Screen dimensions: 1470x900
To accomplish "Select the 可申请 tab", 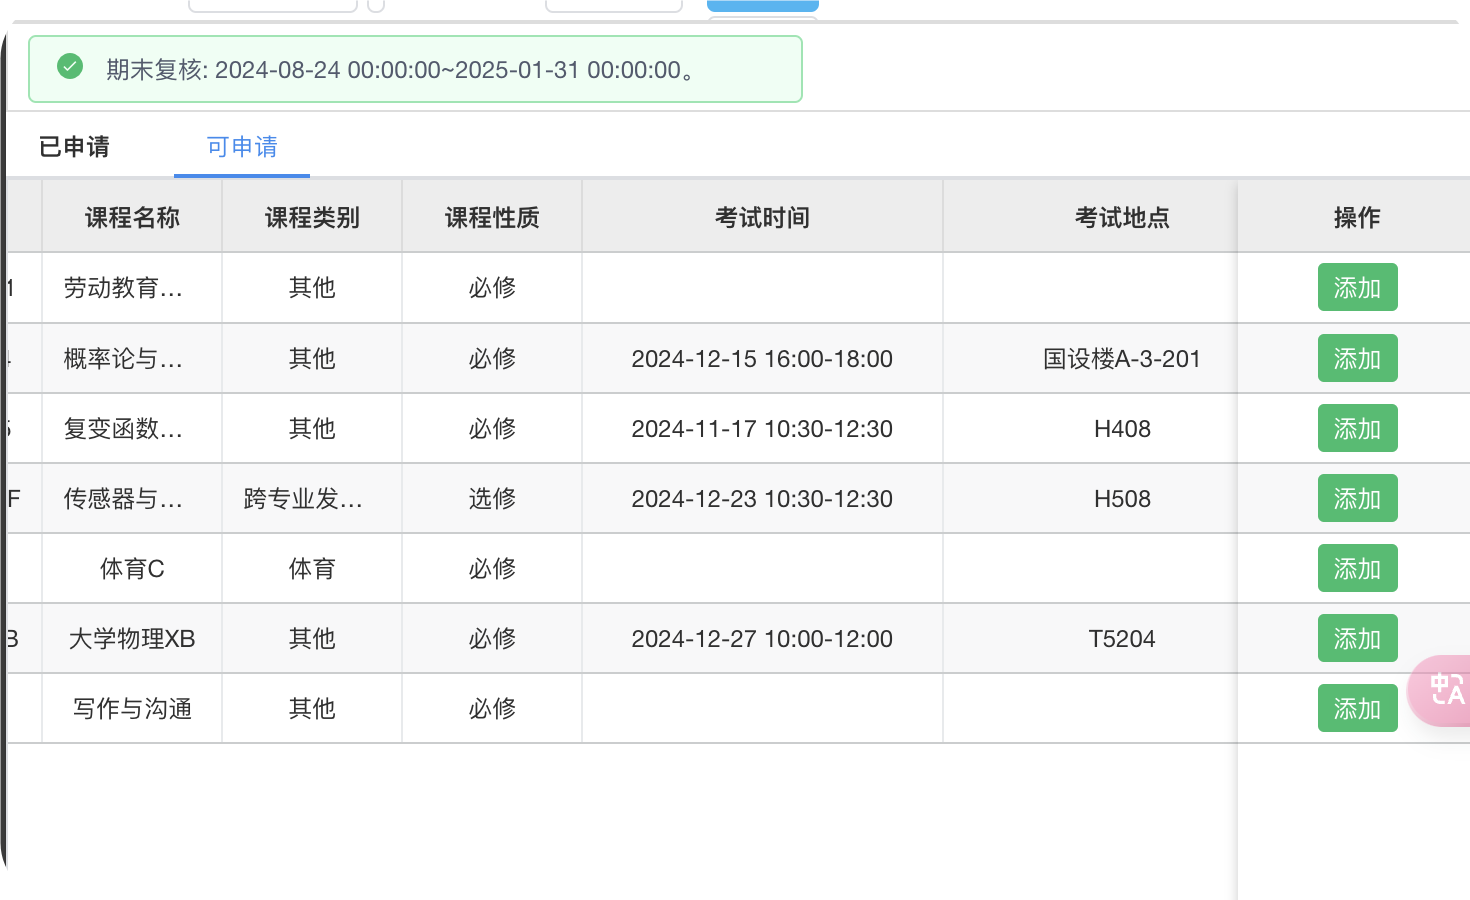I will pos(242,147).
